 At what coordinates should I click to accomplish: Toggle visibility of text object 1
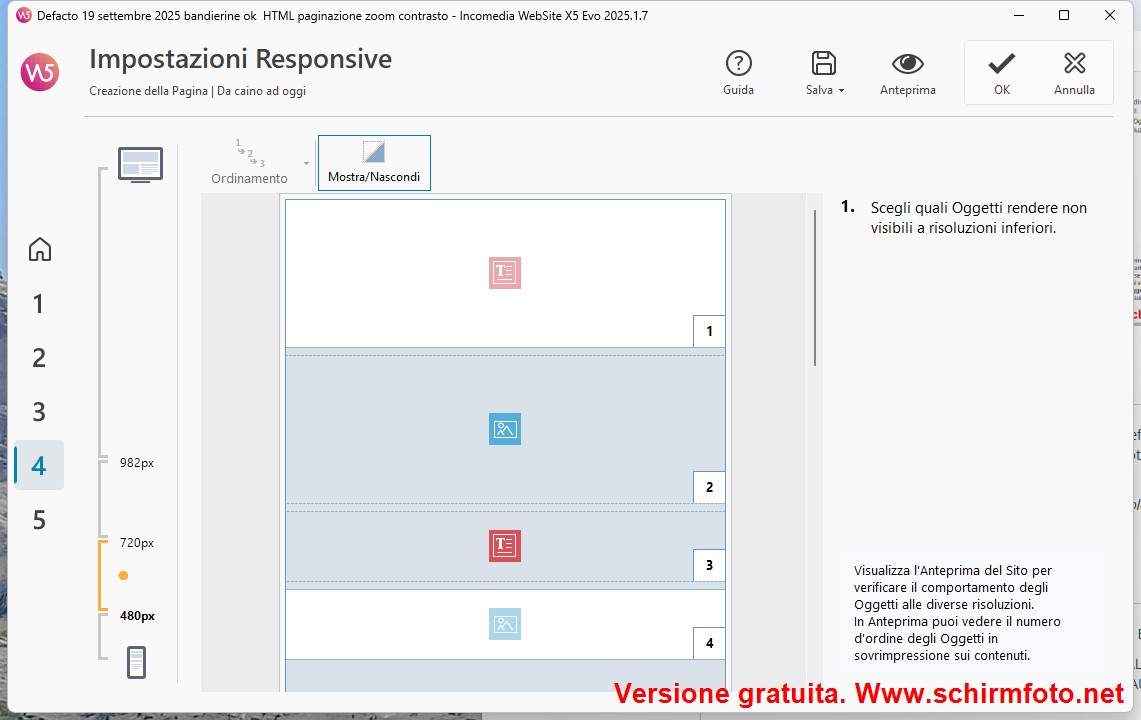[x=505, y=273]
